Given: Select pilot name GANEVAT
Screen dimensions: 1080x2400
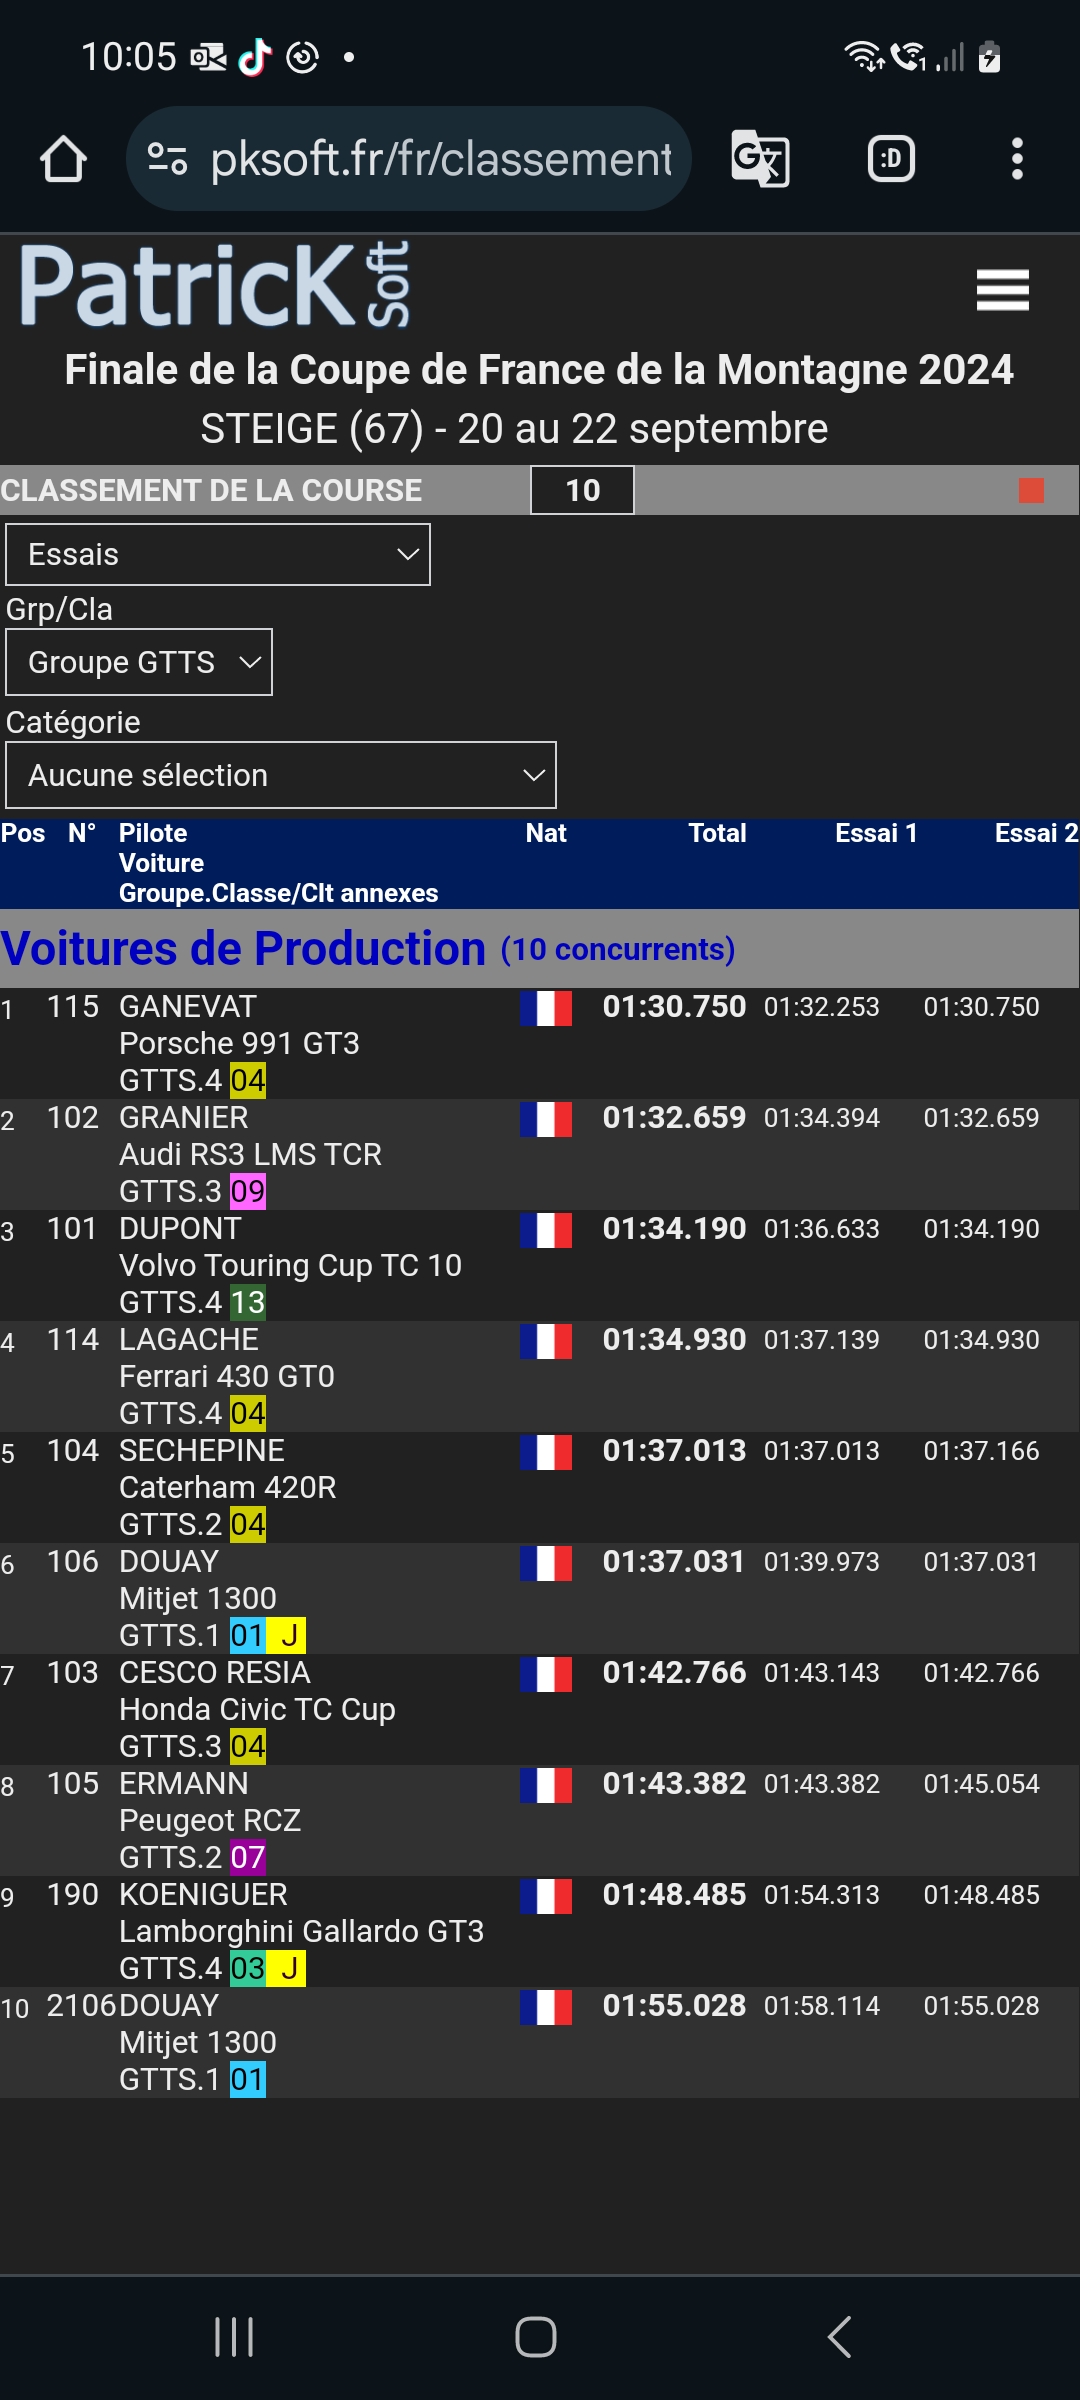Looking at the screenshot, I should point(188,1007).
